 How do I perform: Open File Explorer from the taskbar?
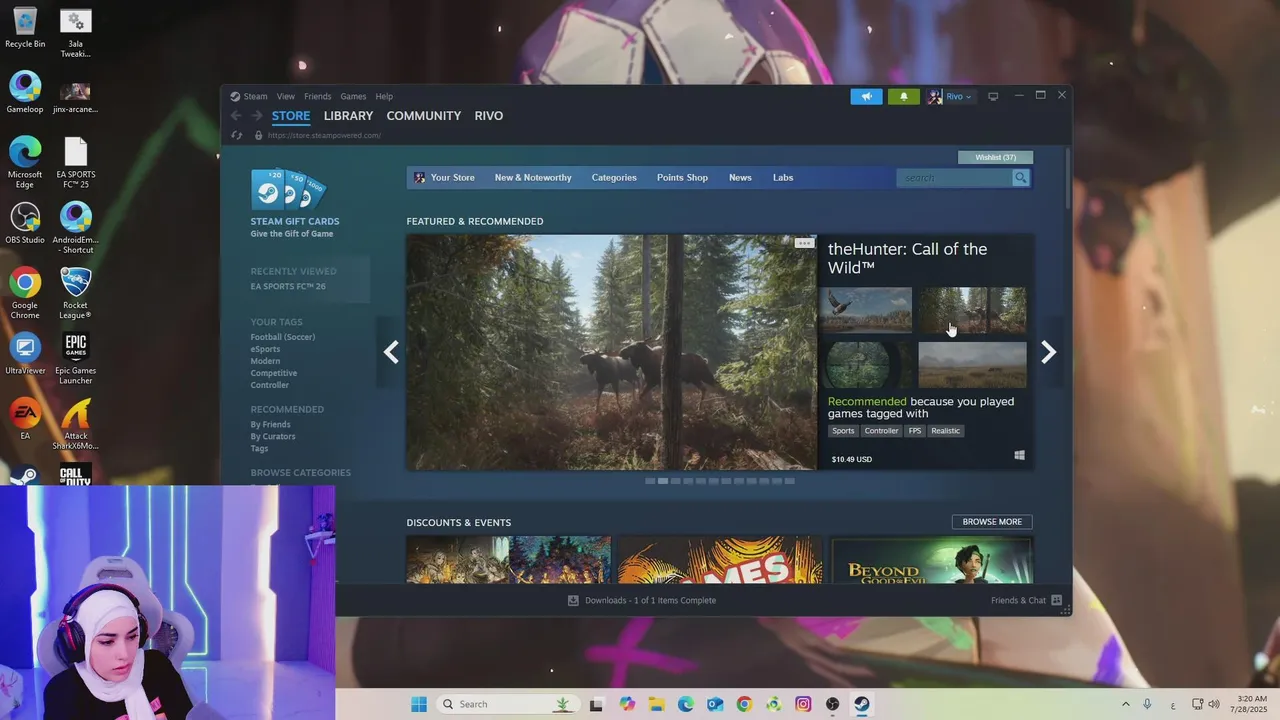657,704
